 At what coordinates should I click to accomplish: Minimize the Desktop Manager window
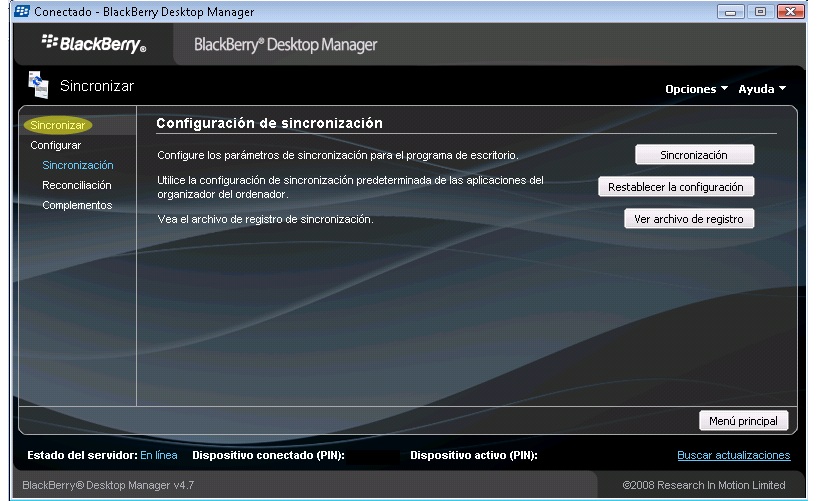point(731,11)
